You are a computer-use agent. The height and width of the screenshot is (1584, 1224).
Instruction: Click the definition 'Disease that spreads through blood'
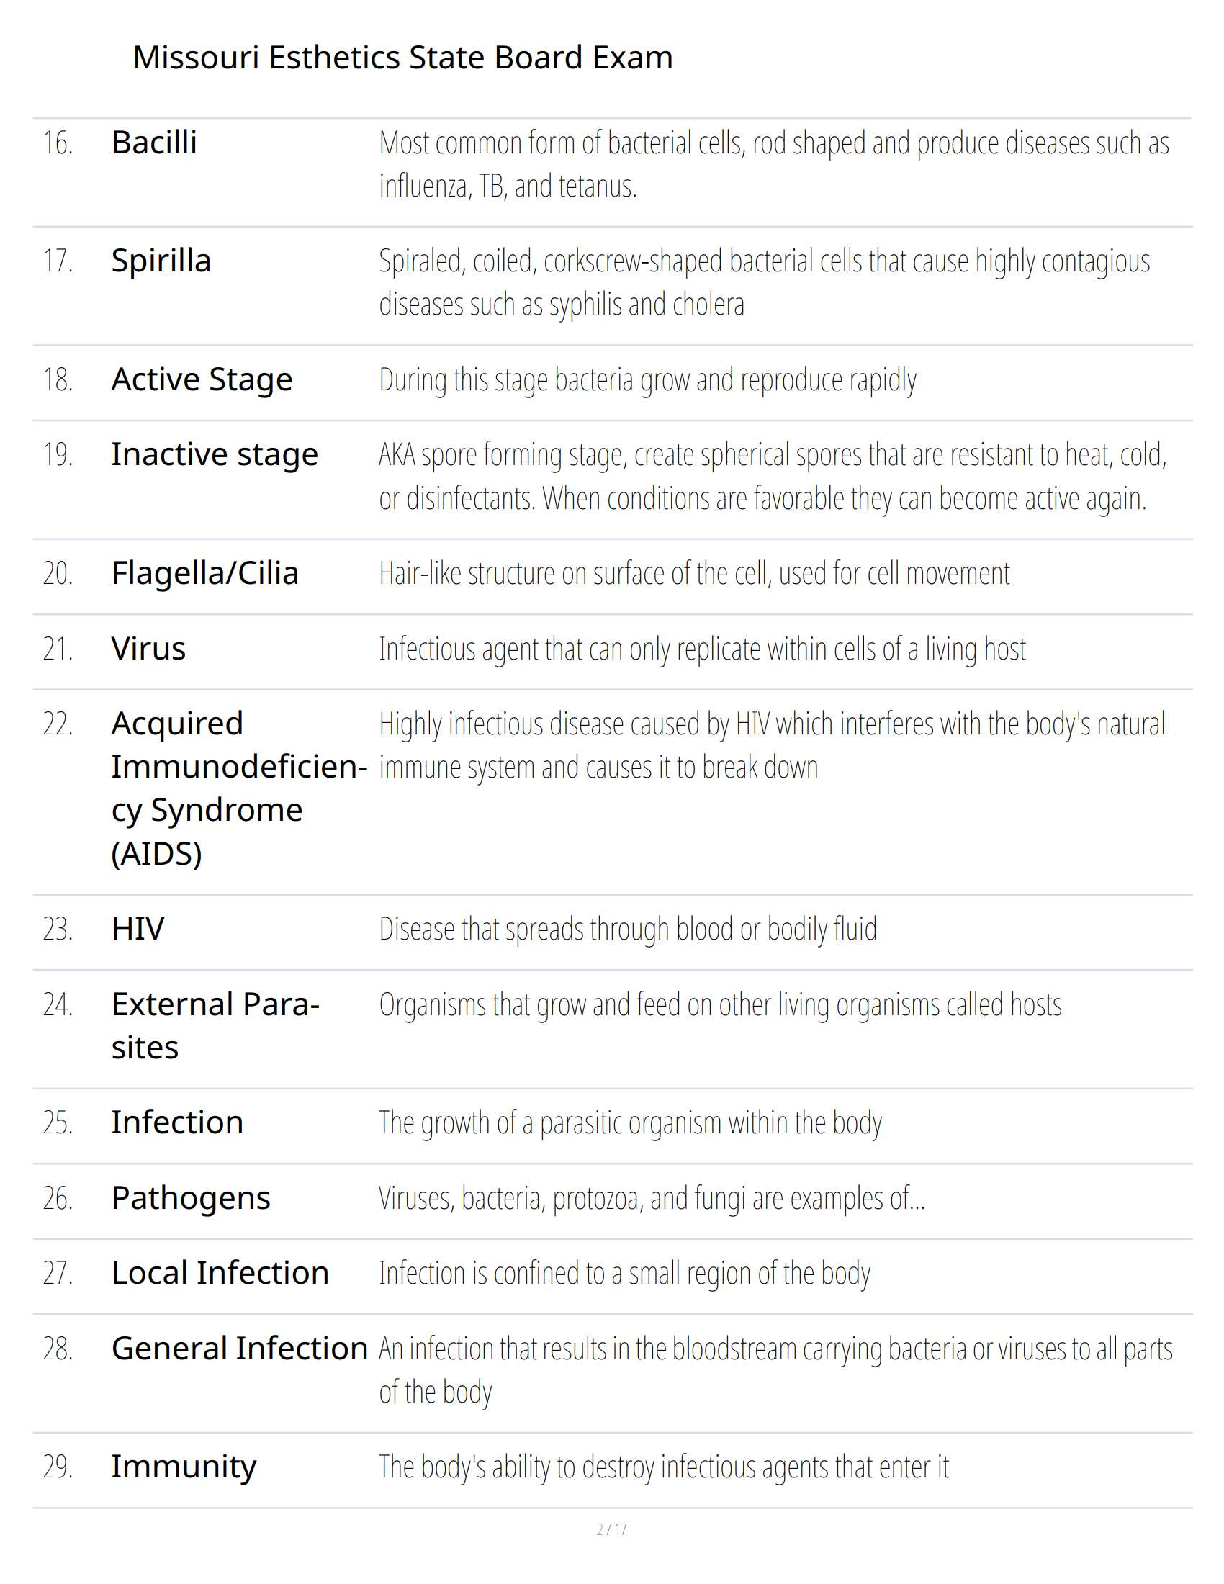click(628, 929)
